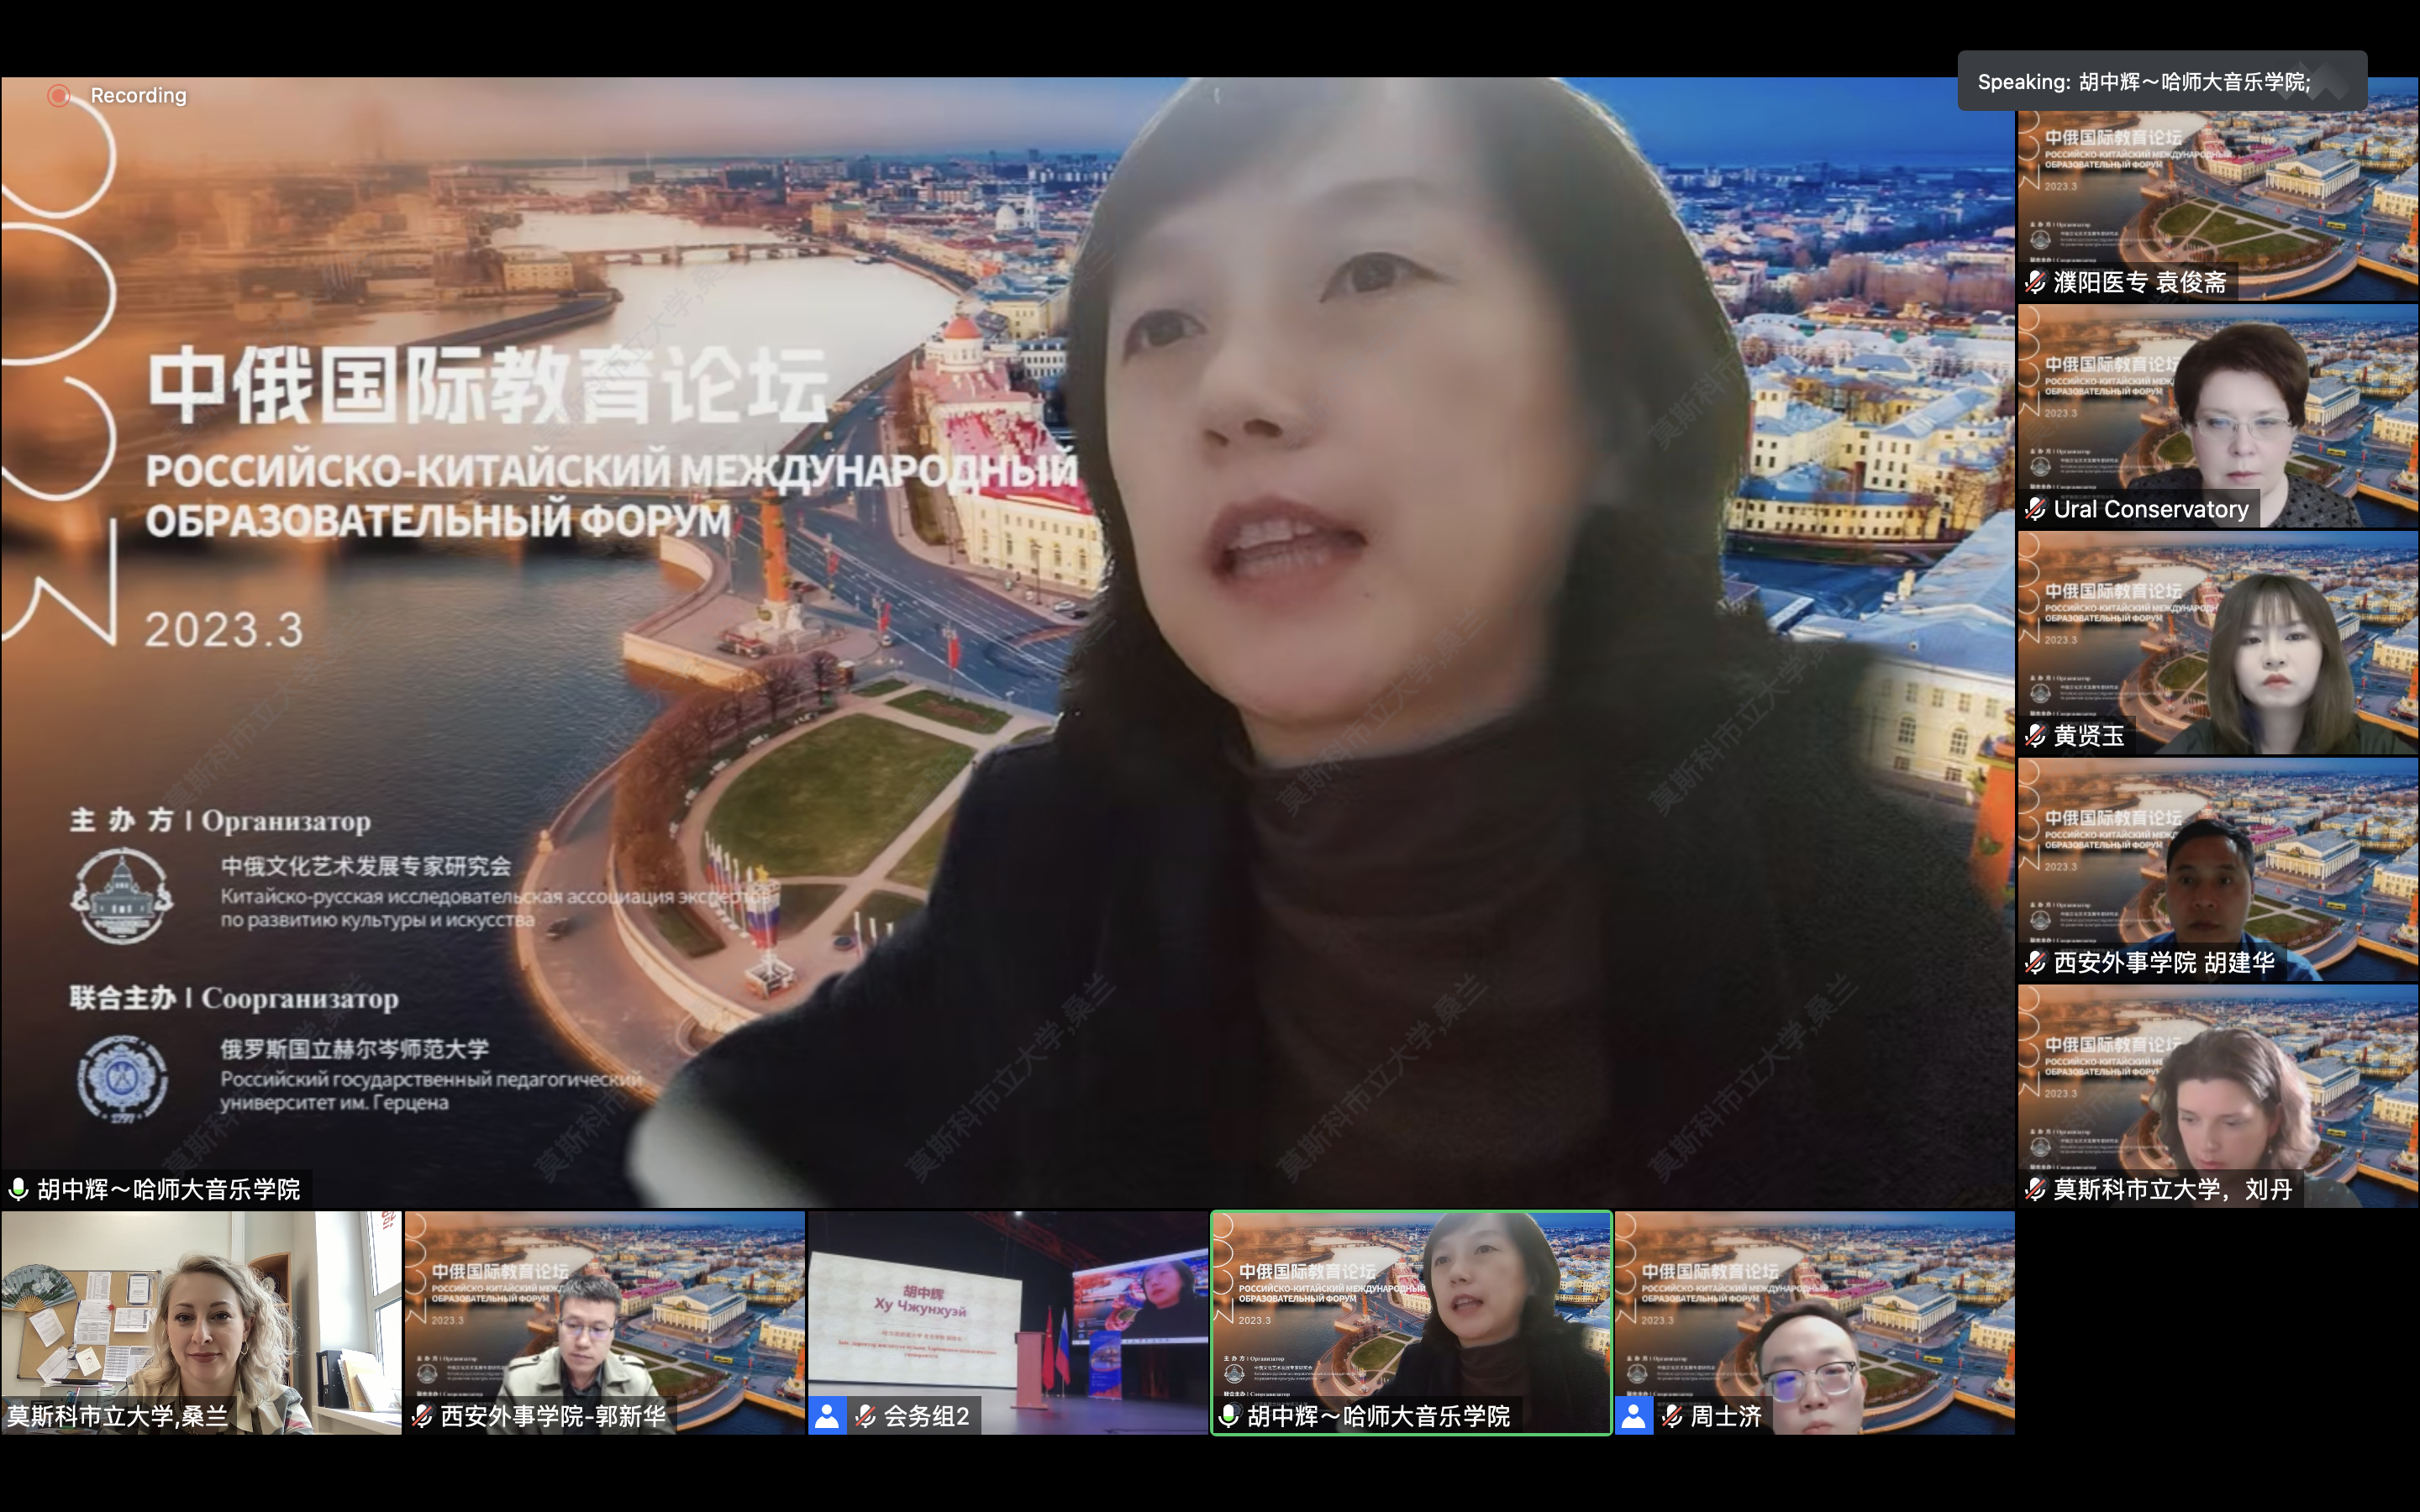
Task: Click muted mic icon for 西安外事学院 胡建华
Action: click(x=2035, y=963)
